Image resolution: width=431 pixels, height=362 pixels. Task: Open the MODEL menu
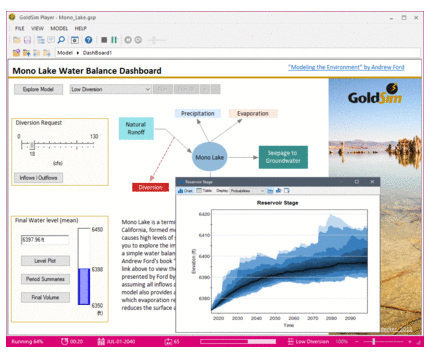tap(59, 28)
